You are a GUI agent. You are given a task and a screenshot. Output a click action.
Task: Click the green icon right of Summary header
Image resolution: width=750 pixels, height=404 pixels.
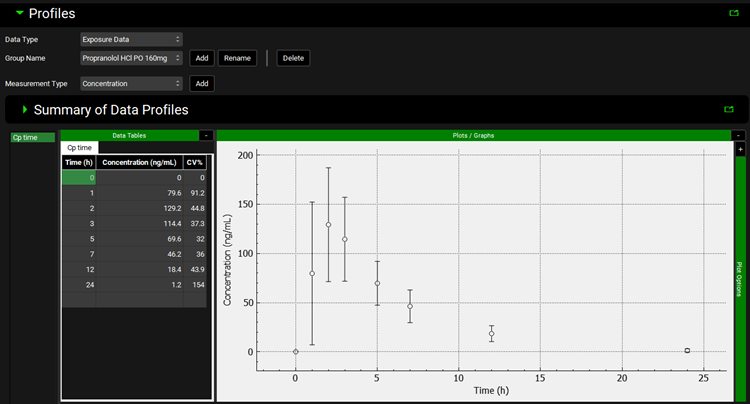pos(728,109)
